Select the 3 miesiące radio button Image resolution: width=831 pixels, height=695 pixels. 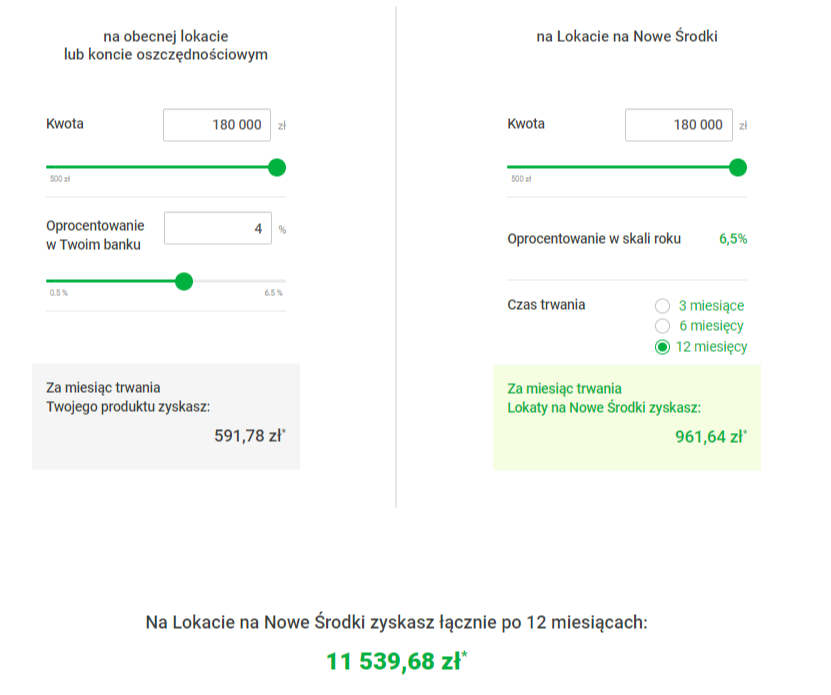click(x=662, y=306)
